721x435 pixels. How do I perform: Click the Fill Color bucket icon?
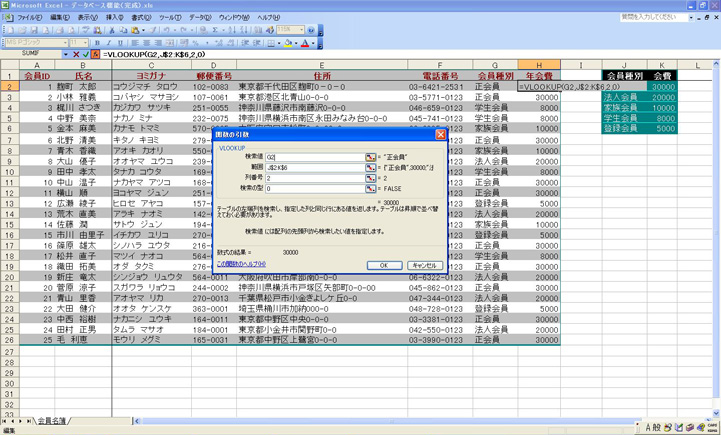(288, 43)
